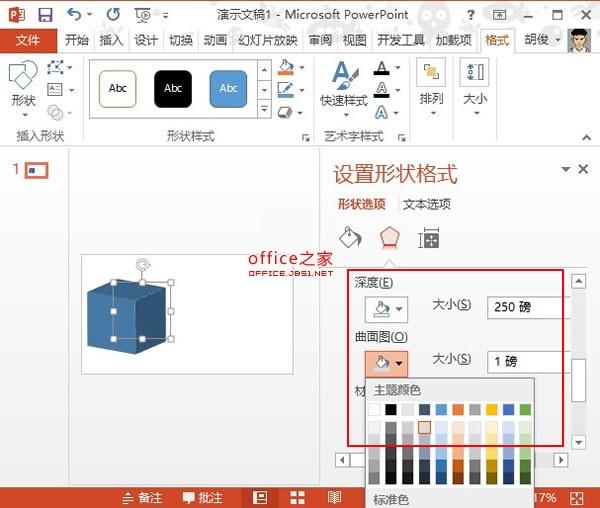The height and width of the screenshot is (508, 600).
Task: Click the Save icon in quick access toolbar
Action: point(45,15)
